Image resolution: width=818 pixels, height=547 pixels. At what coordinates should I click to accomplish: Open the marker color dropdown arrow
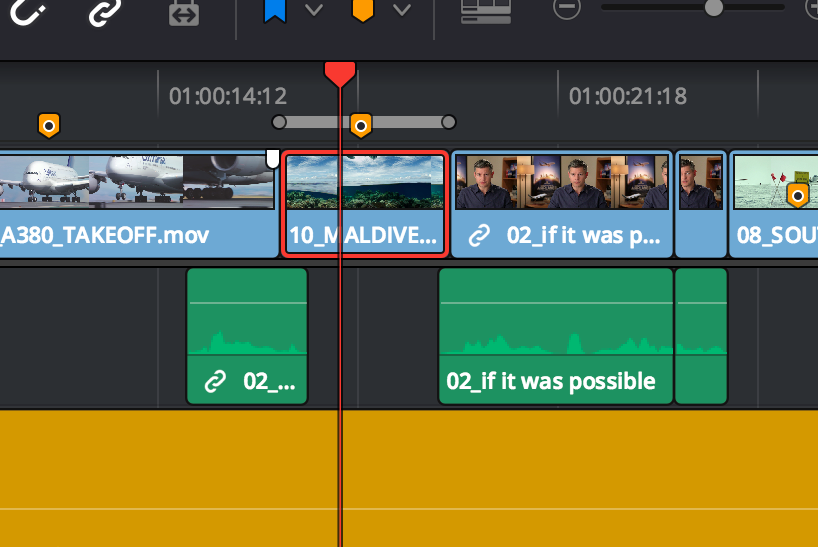(402, 10)
